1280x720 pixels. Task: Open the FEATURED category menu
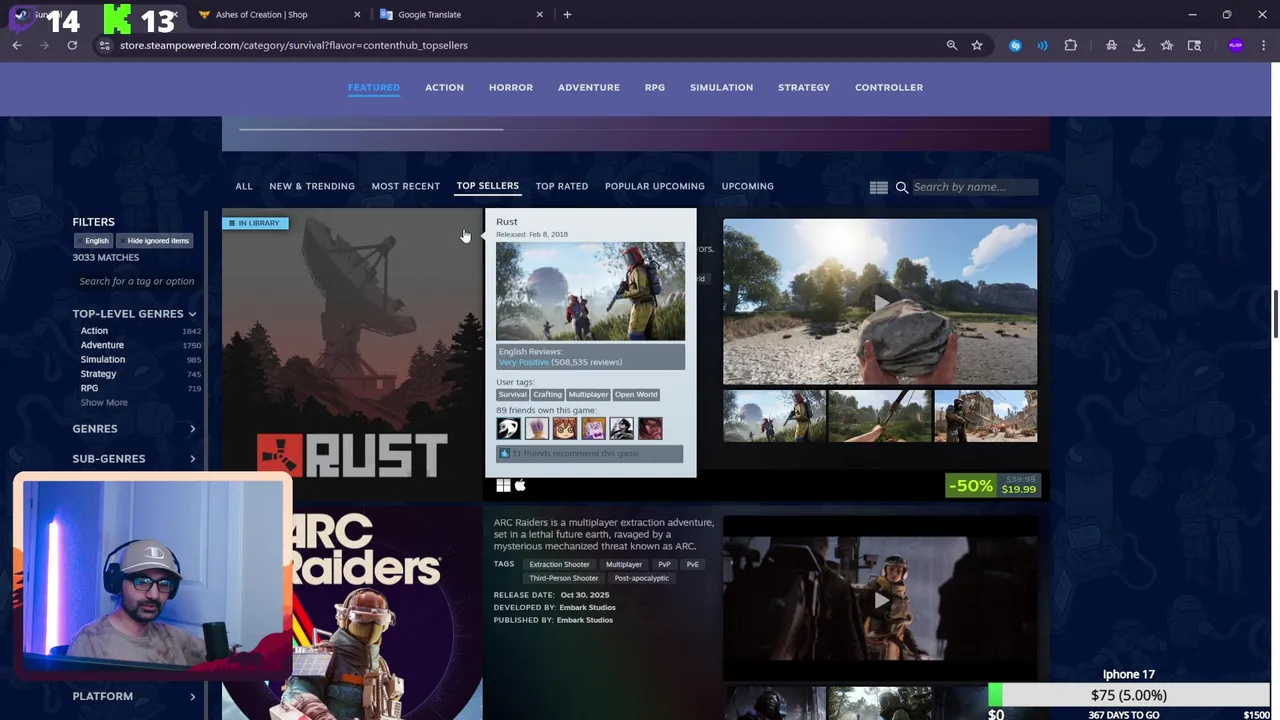[374, 87]
